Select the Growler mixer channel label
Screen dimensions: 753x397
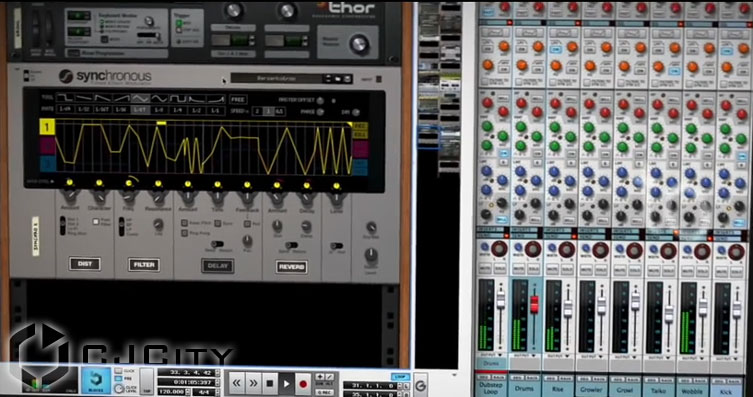[591, 390]
